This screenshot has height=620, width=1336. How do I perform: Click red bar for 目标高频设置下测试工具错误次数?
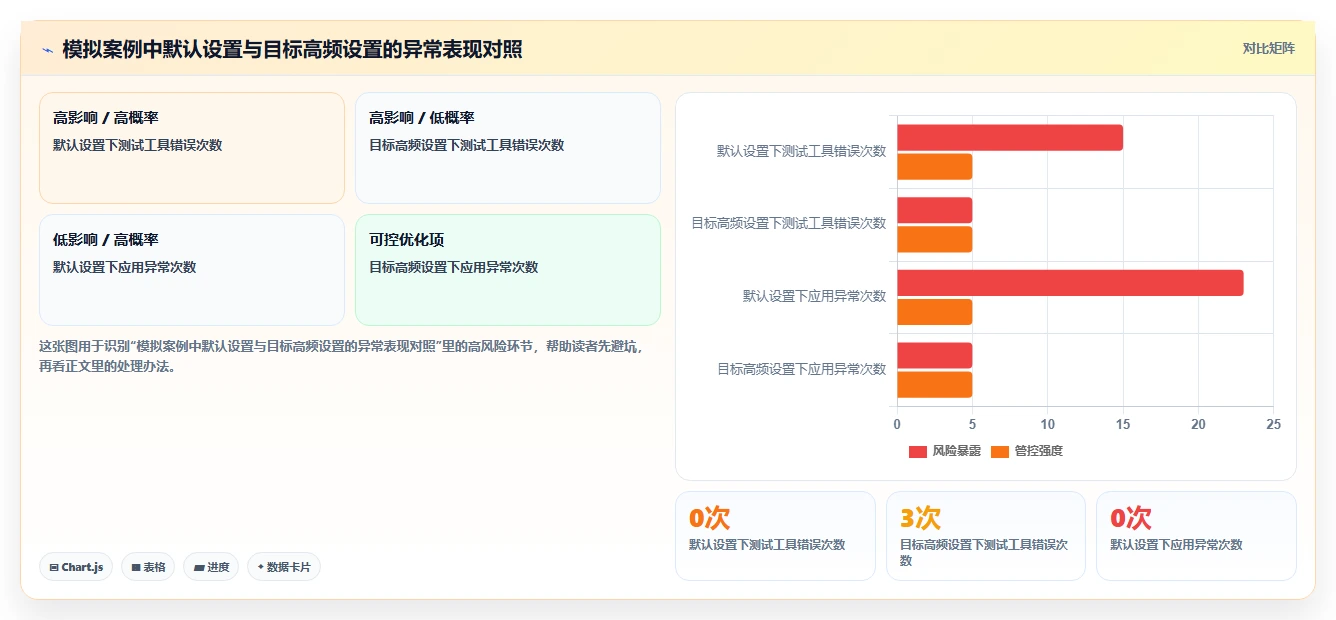(934, 210)
